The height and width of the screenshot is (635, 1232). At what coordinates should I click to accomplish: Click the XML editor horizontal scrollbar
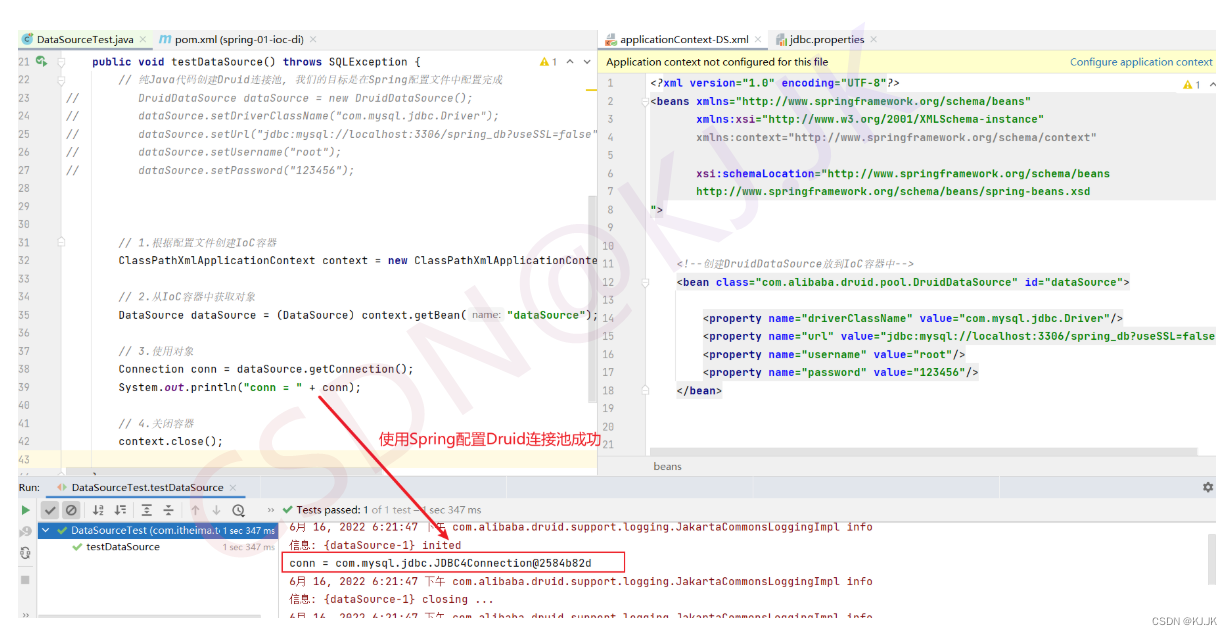(x=922, y=452)
